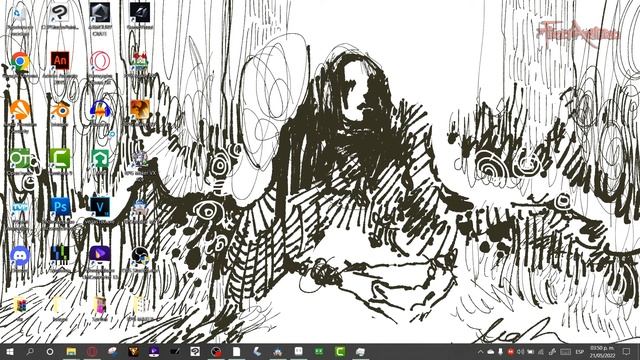Open the Google Chrome desktop shortcut

[x=20, y=62]
